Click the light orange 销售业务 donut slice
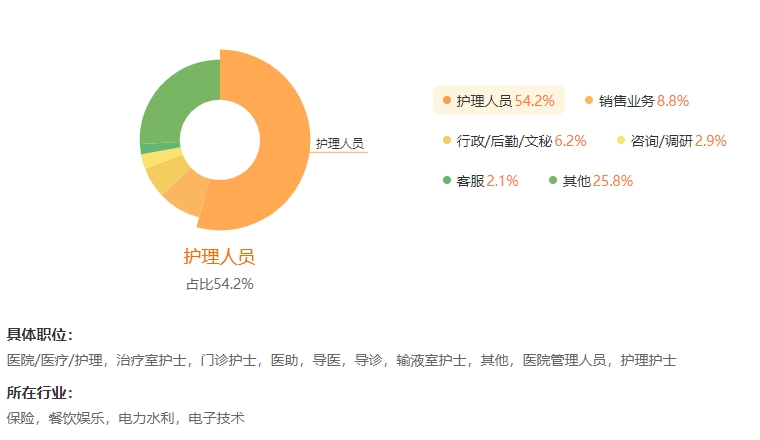The height and width of the screenshot is (440, 760). (x=188, y=194)
